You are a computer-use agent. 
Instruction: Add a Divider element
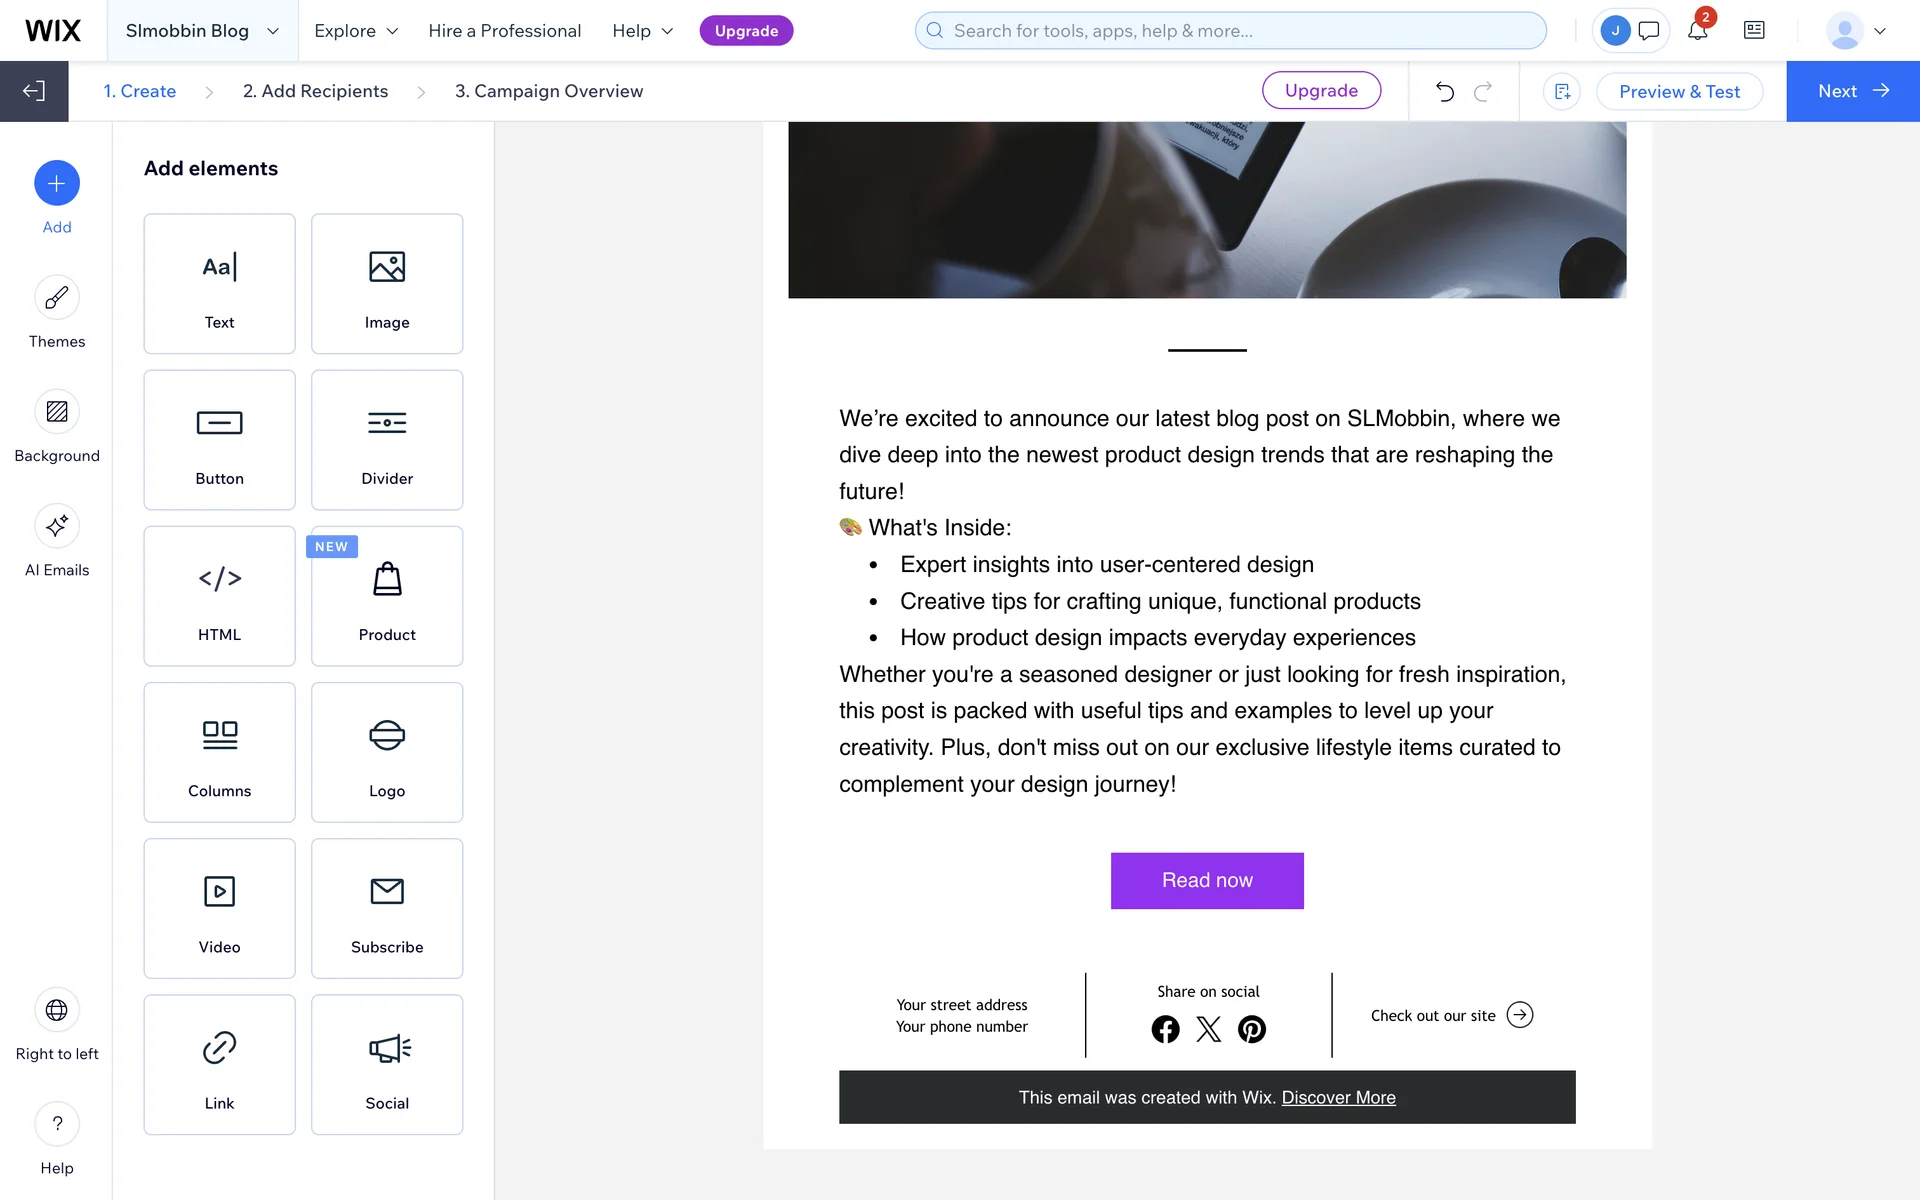pyautogui.click(x=387, y=440)
